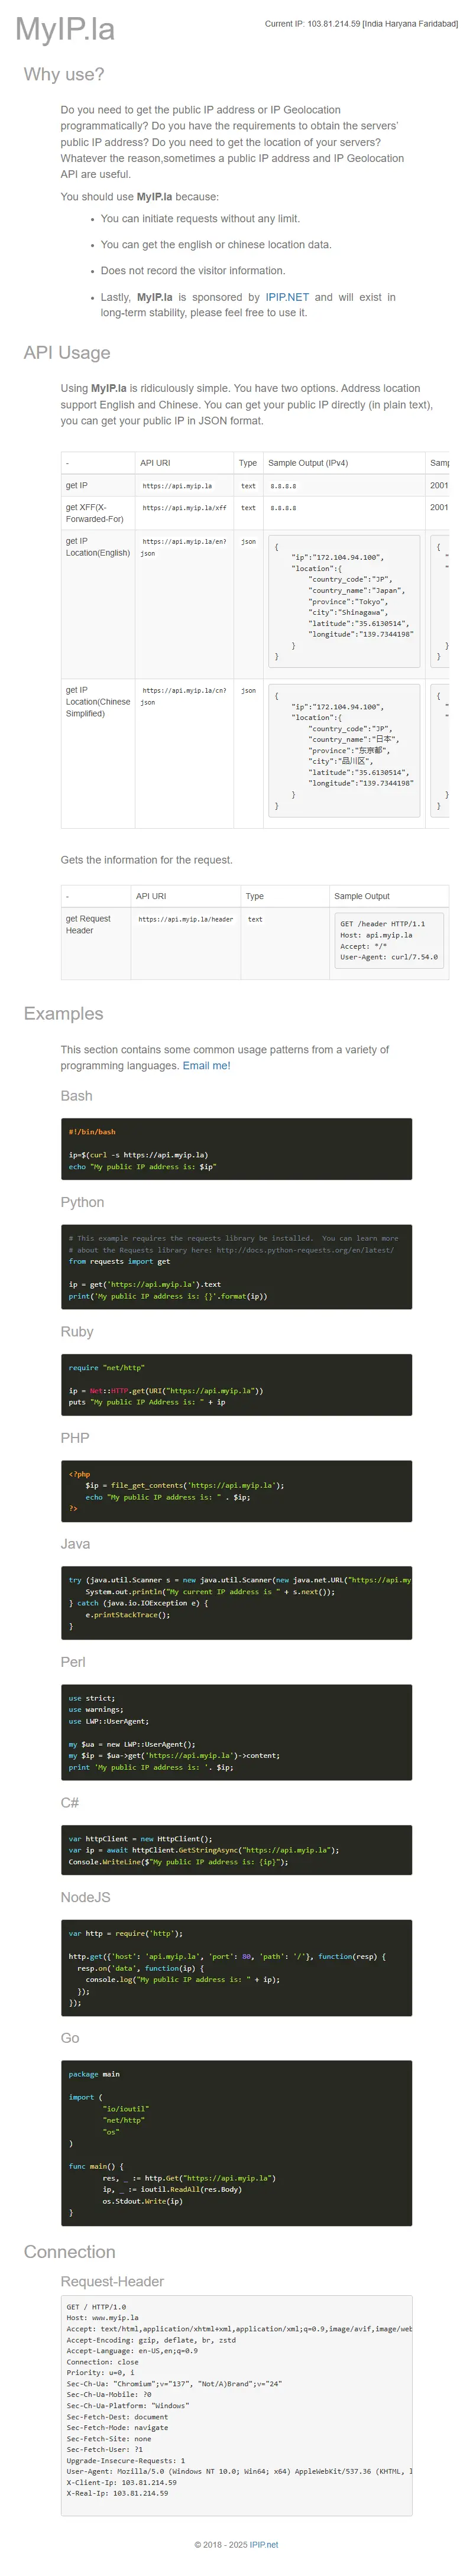Select the "Host: www.myip.la" request header line
Viewport: 473px width, 2576px height.
point(103,2317)
